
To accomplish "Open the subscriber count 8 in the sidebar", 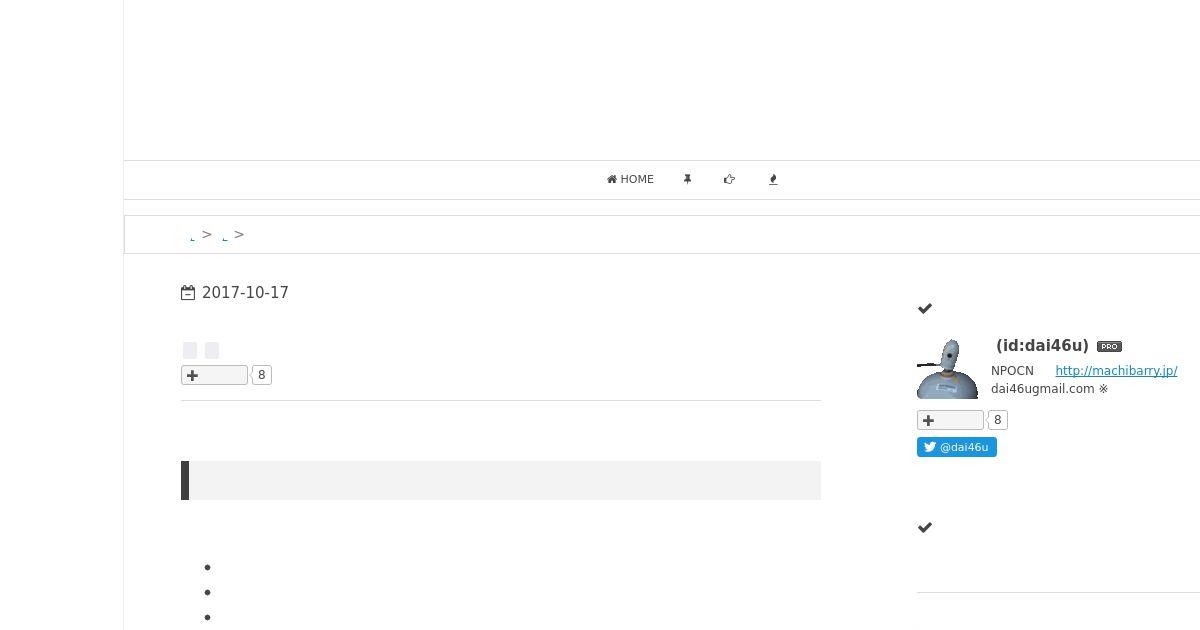I will point(997,420).
